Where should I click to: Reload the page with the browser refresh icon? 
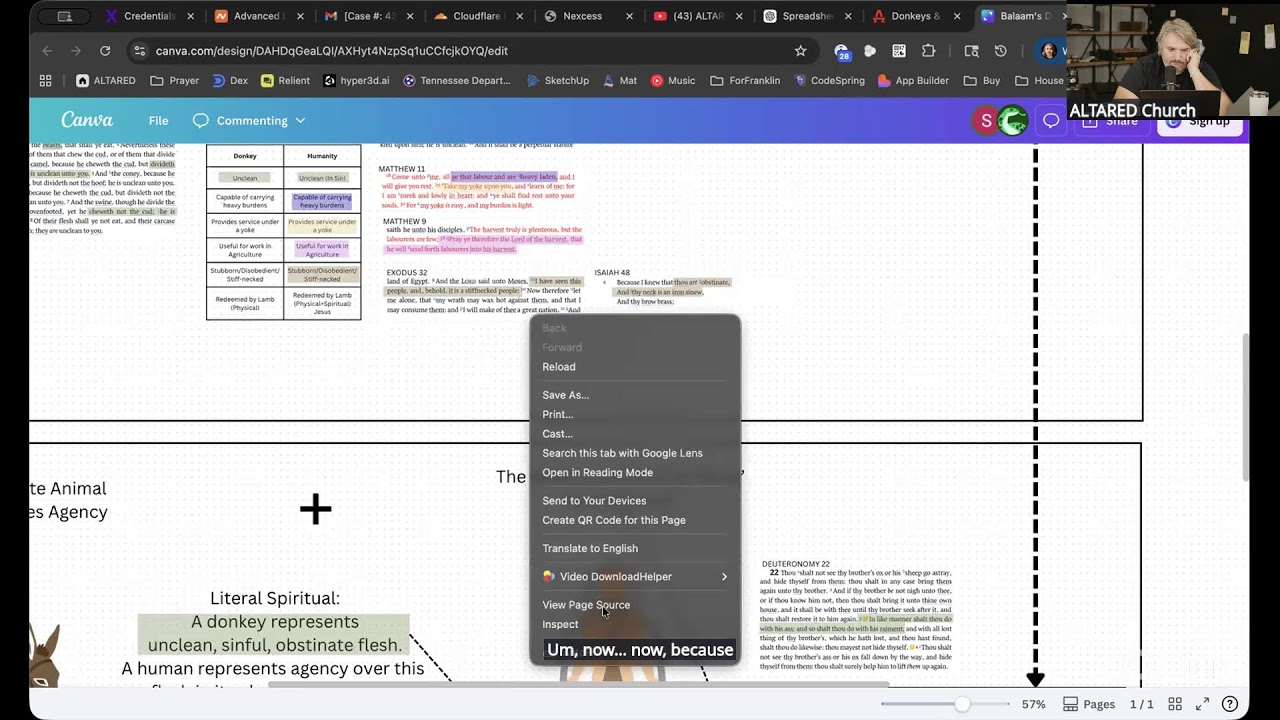[105, 51]
